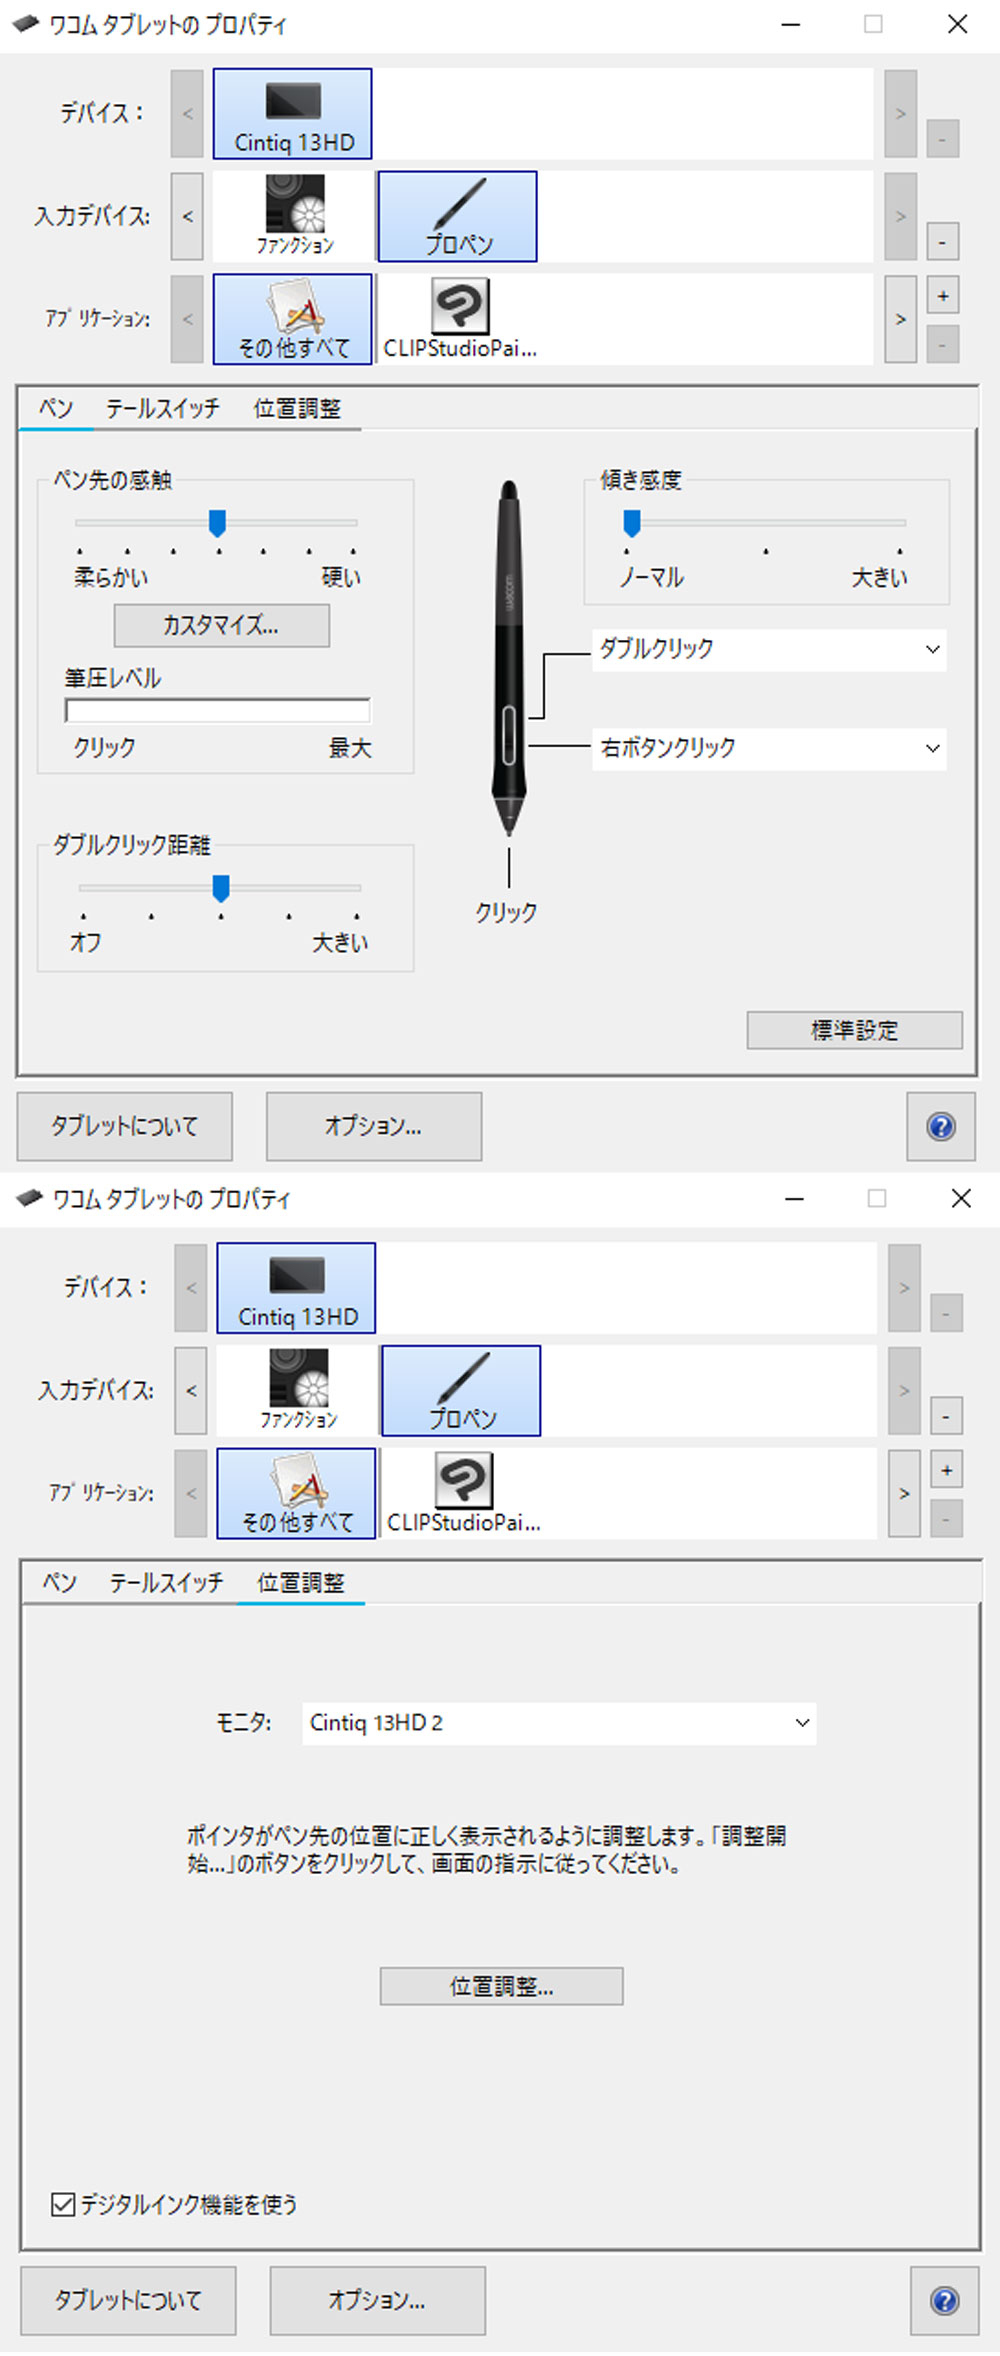Select その他すべて application in upper window
Viewport: 1000px width, 2356px height.
[x=292, y=319]
